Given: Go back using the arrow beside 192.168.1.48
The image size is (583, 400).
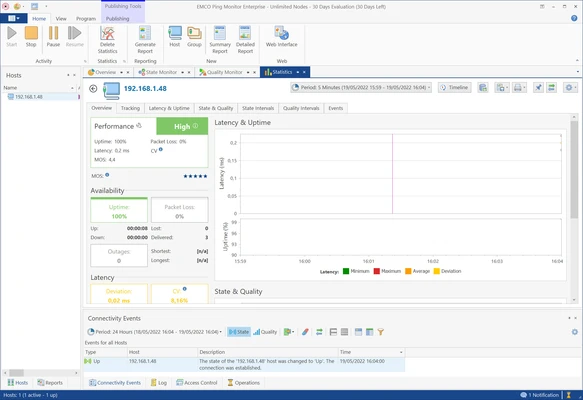Looking at the screenshot, I should [x=93, y=88].
